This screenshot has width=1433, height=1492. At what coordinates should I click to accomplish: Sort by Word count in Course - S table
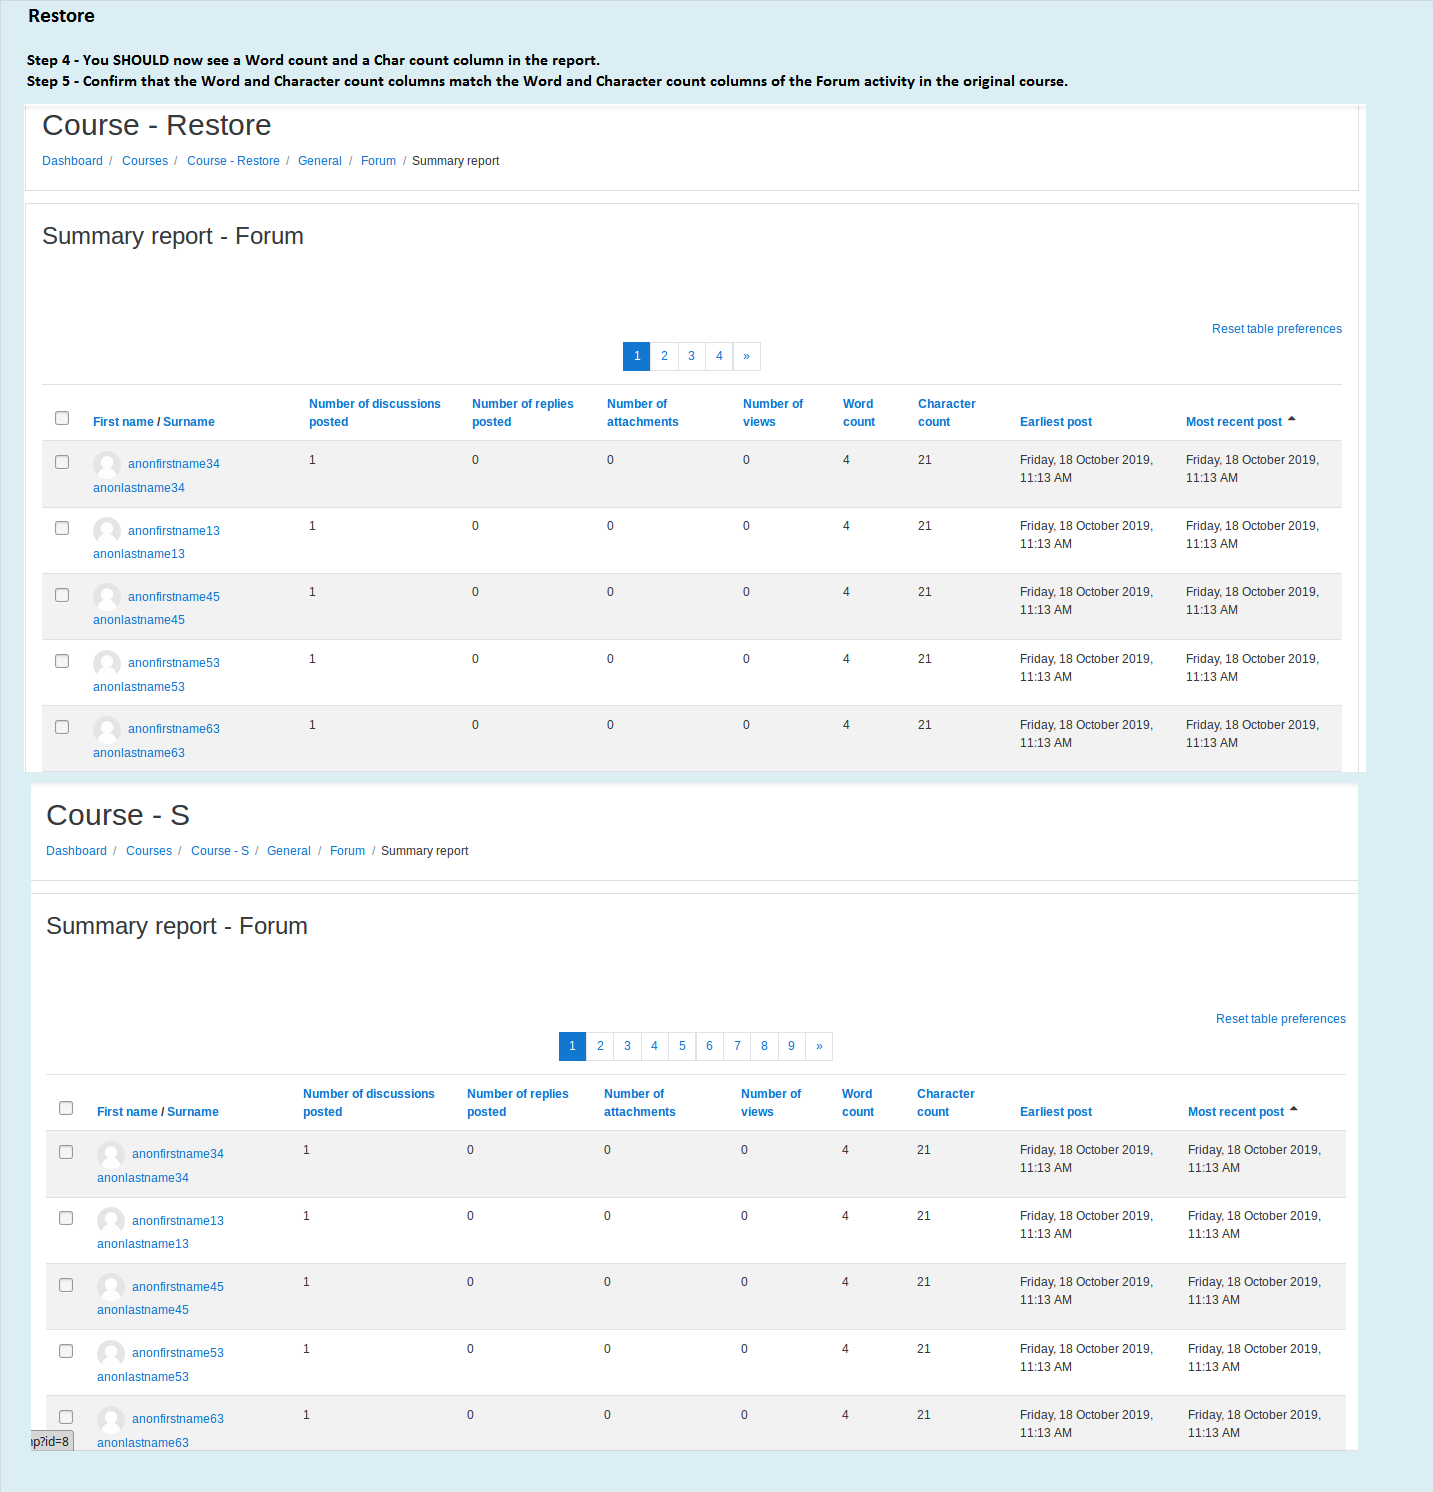[x=858, y=1103]
